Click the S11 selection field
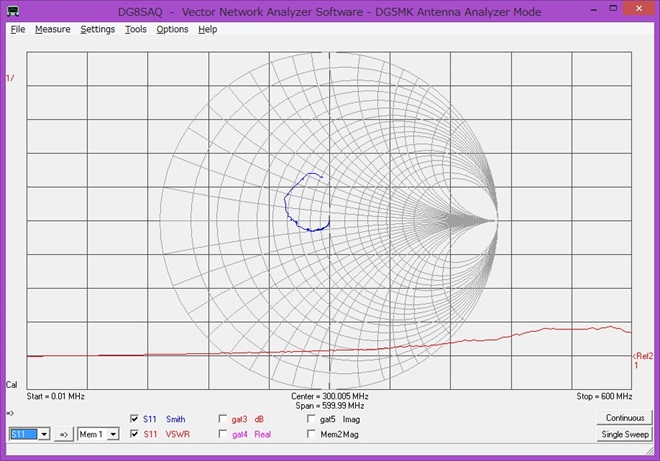 pyautogui.click(x=24, y=434)
